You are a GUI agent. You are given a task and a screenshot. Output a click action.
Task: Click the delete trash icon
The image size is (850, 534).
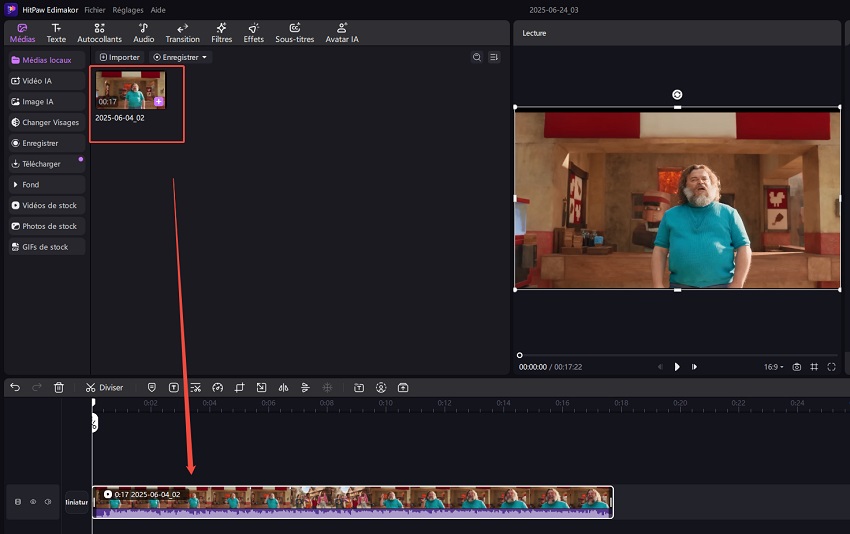pyautogui.click(x=59, y=388)
